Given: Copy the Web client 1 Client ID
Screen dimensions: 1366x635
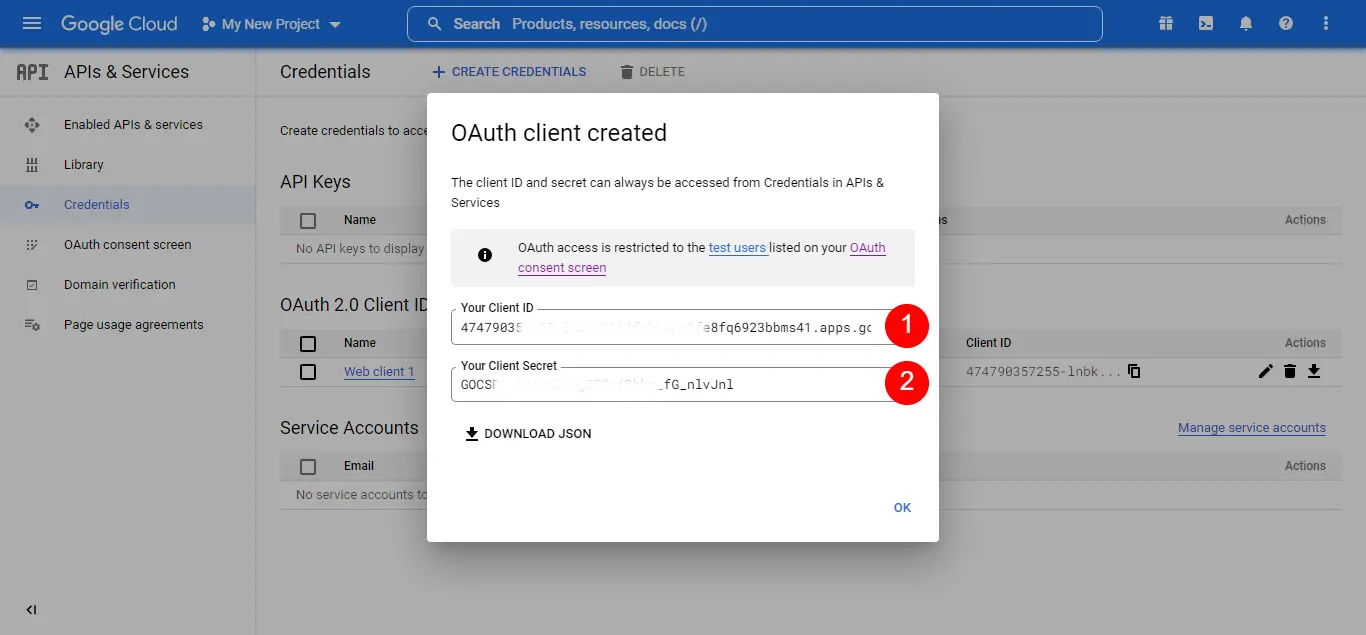Looking at the screenshot, I should pos(1135,370).
